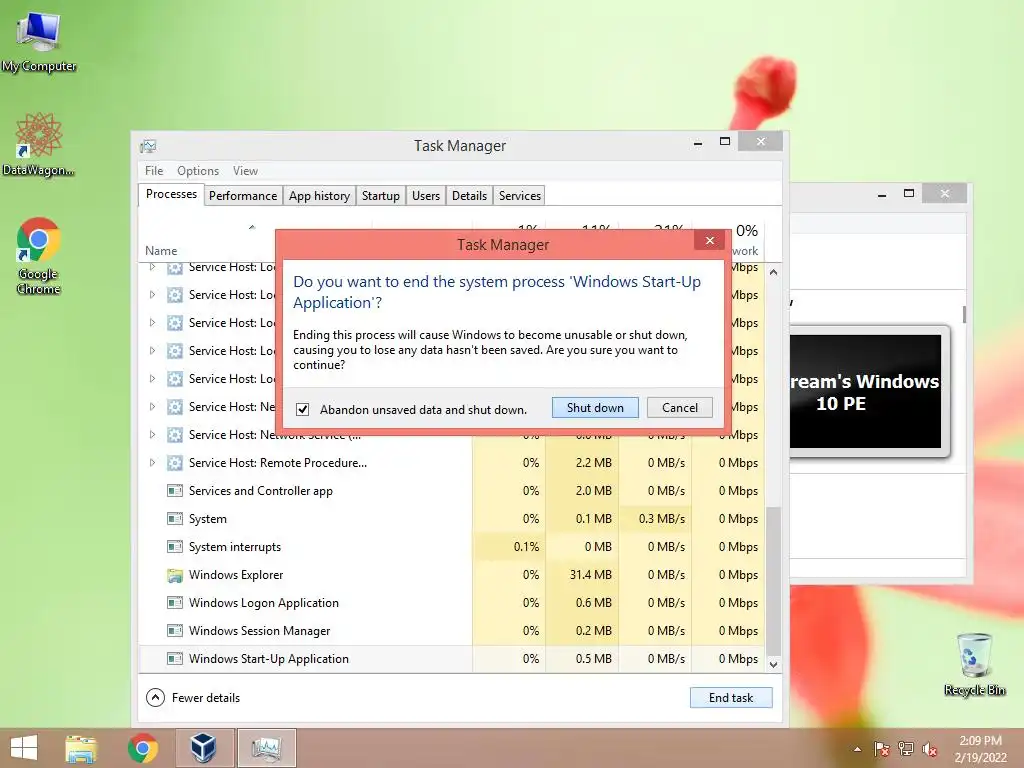Click the taskbar clock showing 2:09 PM

(x=980, y=749)
